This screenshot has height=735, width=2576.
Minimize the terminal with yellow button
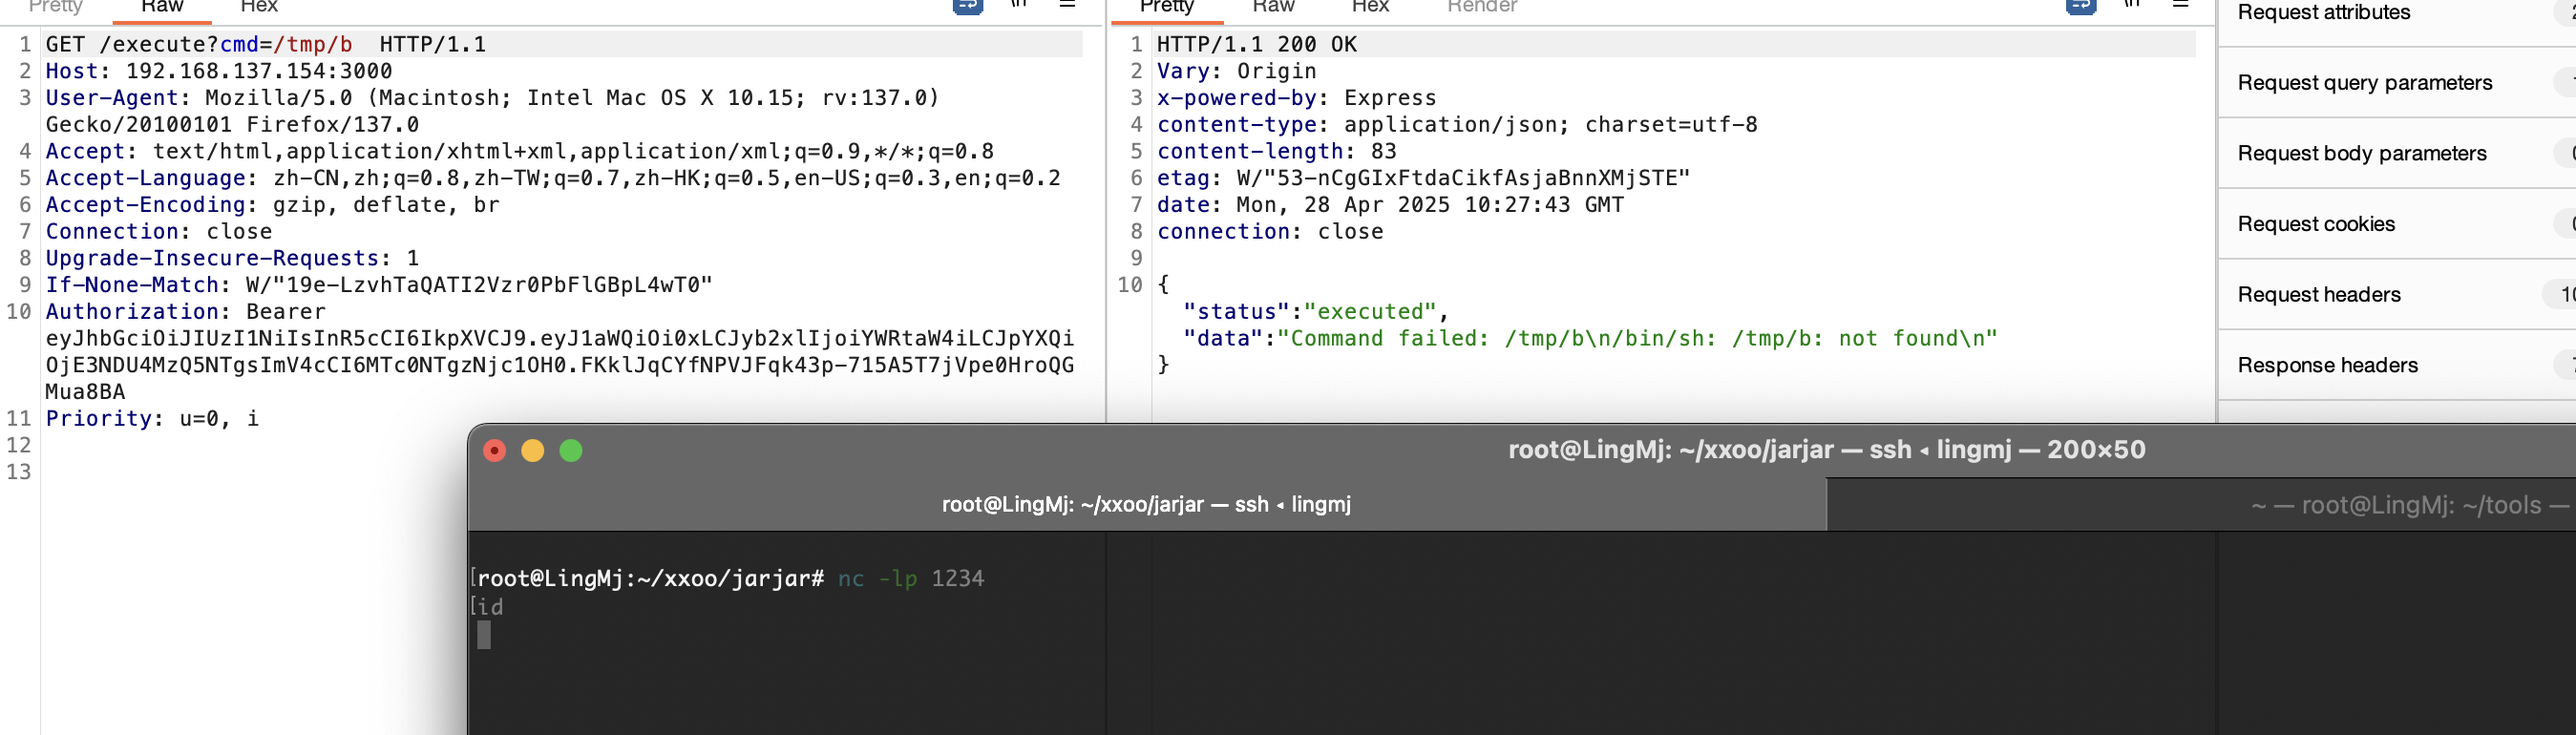click(533, 451)
